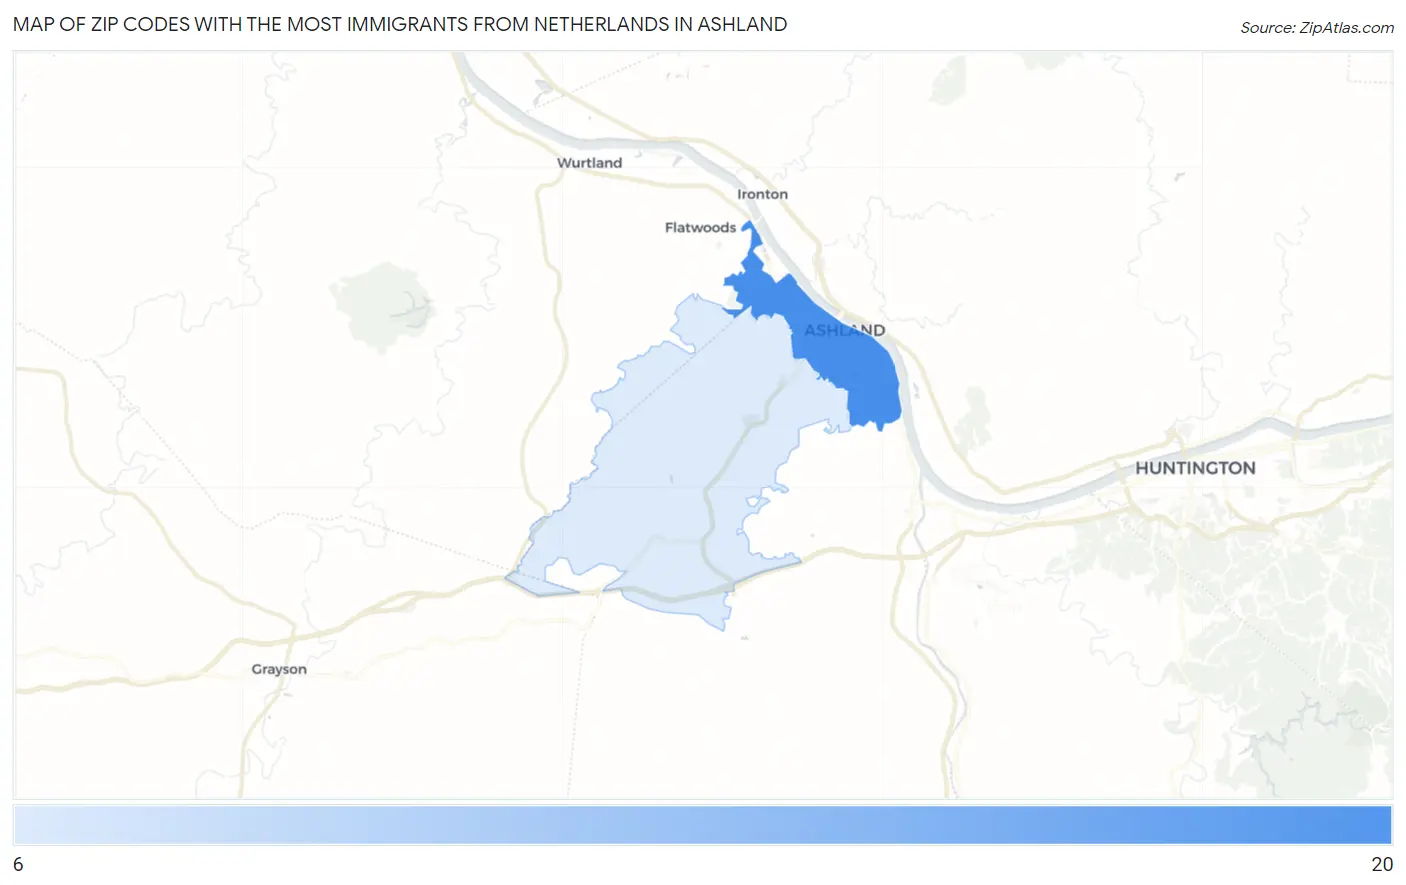Click the Flatwoods town label

[700, 228]
